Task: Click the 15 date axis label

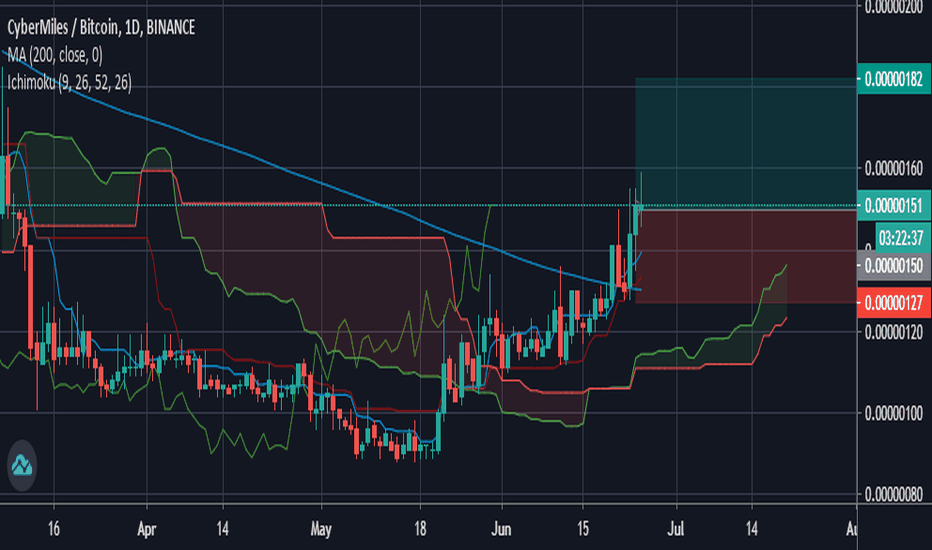Action: pos(582,529)
